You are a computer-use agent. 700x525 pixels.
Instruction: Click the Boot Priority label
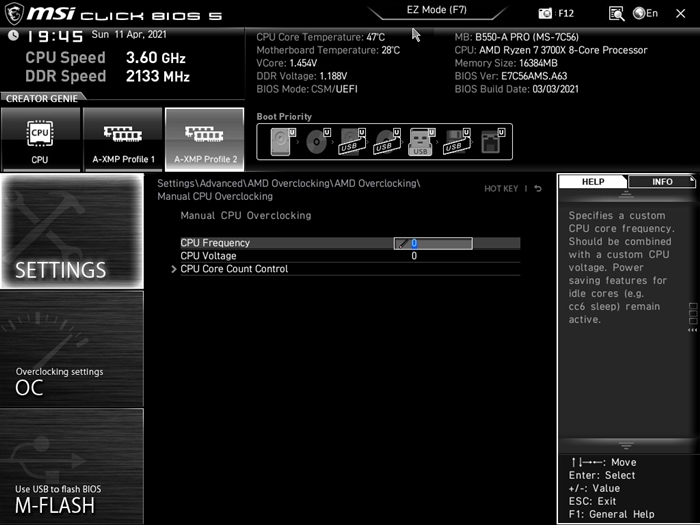point(284,117)
